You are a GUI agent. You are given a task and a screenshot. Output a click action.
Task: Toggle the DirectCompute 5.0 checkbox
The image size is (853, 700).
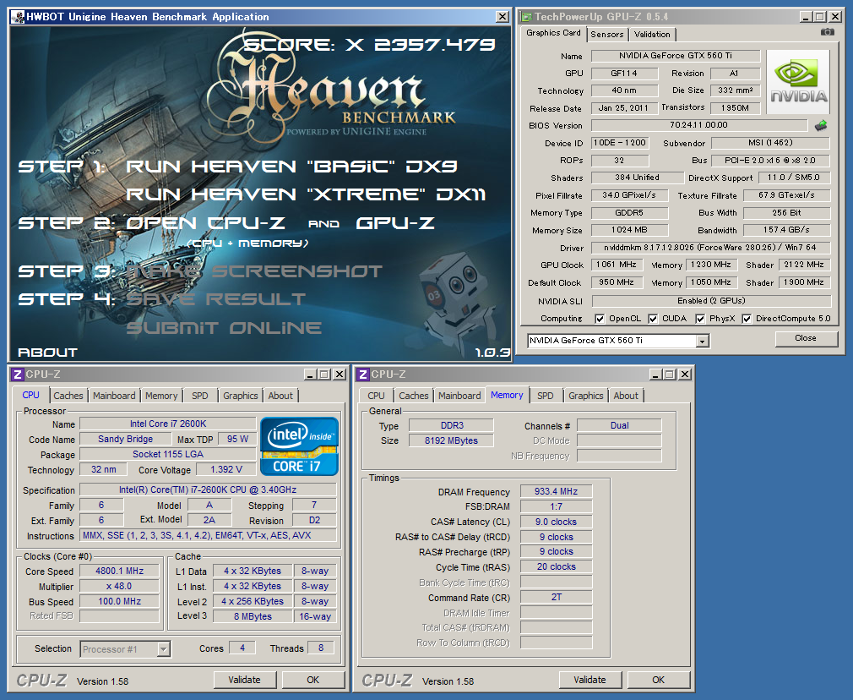tap(747, 319)
